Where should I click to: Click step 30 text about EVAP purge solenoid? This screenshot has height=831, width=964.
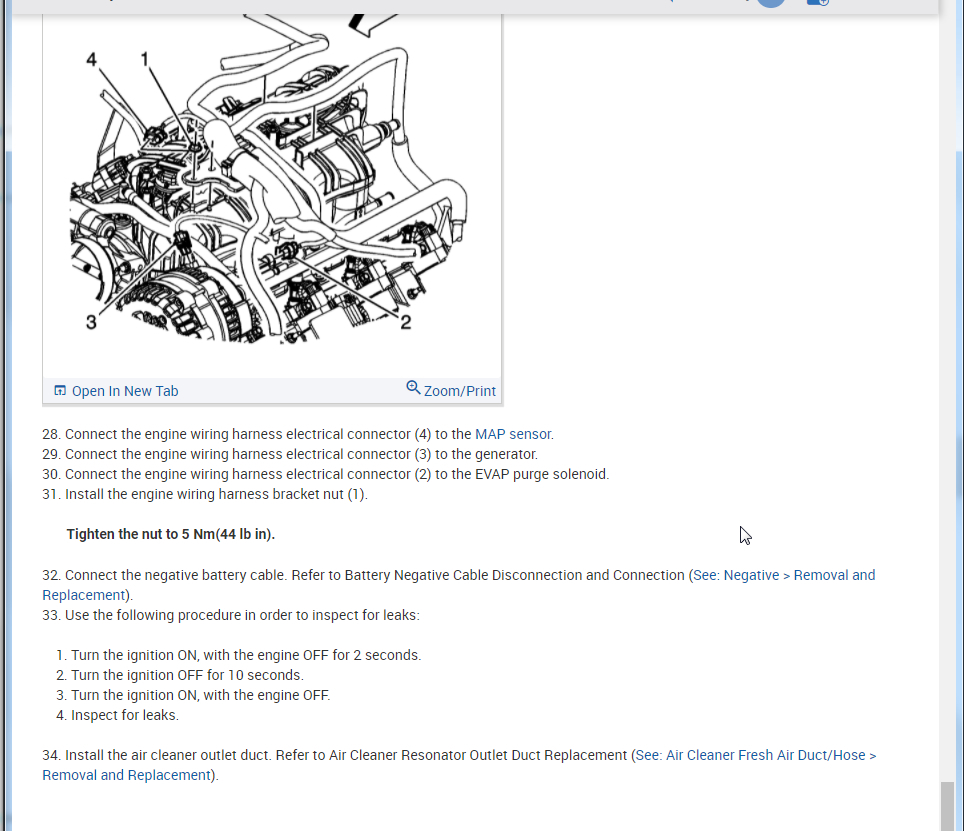pyautogui.click(x=326, y=474)
